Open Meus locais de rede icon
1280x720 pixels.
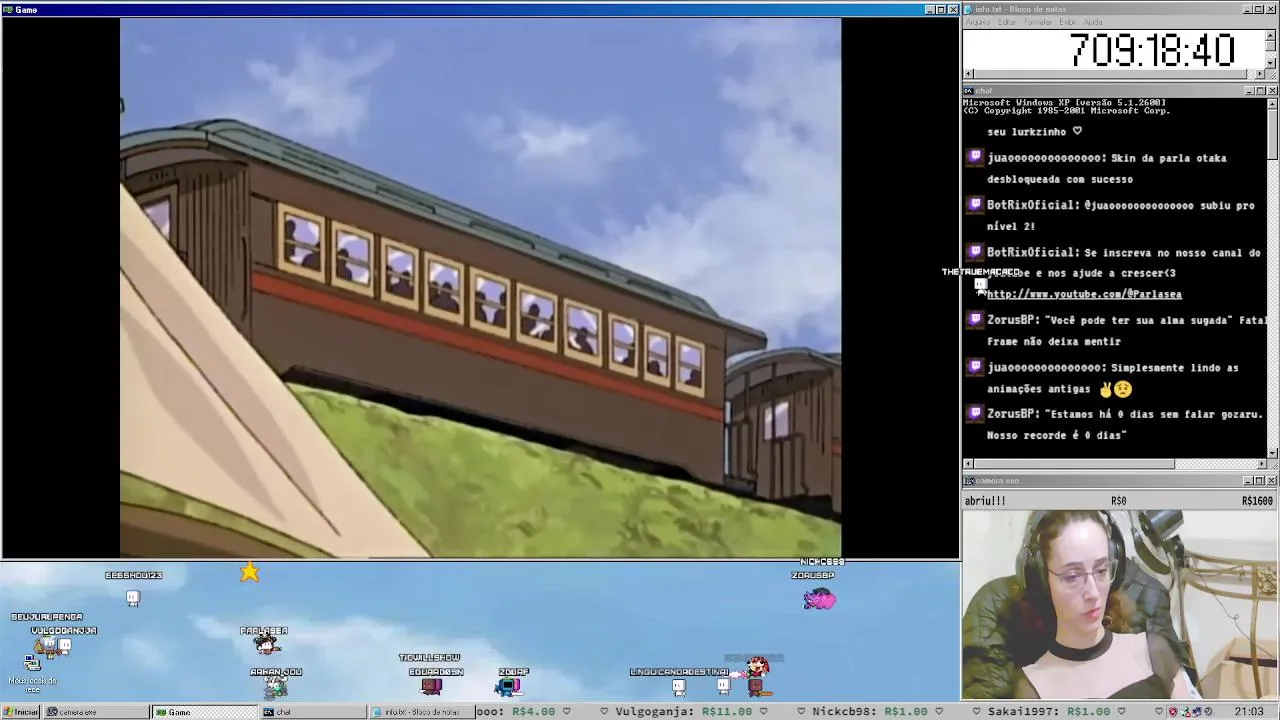(32, 672)
